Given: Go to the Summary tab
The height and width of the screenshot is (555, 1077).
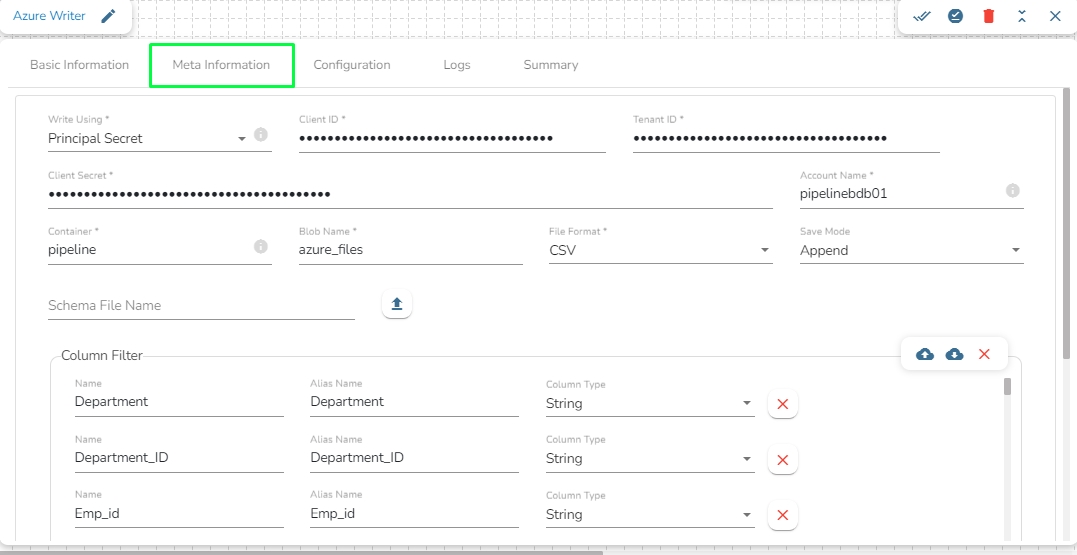Looking at the screenshot, I should [550, 65].
